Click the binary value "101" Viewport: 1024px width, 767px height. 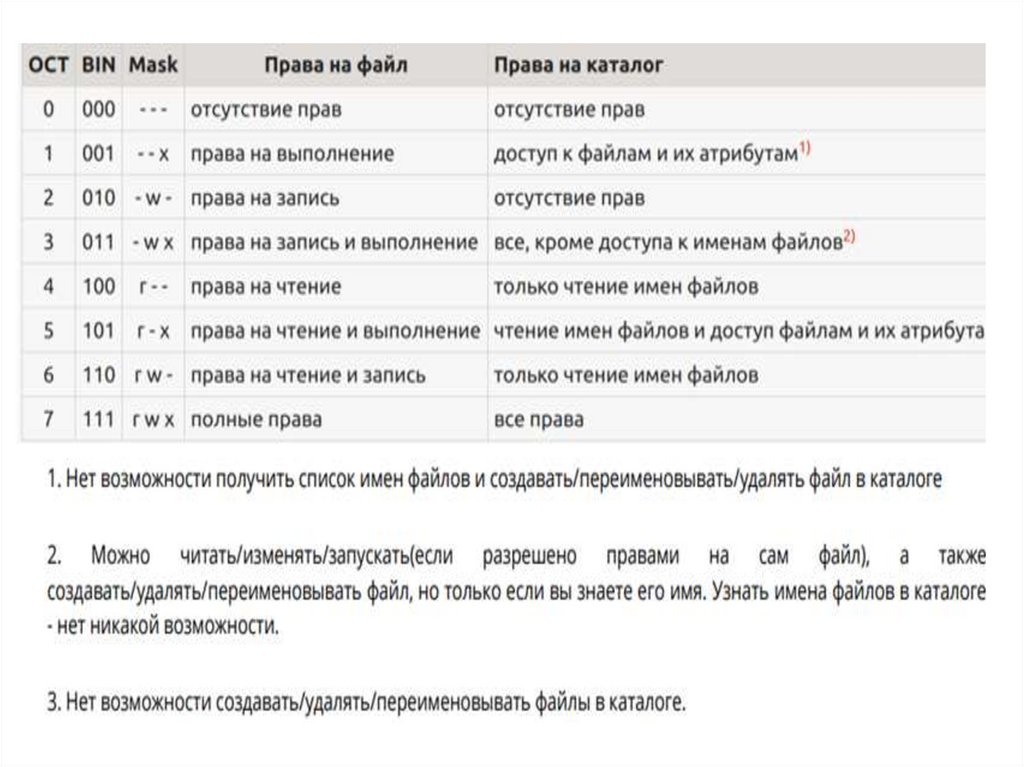(x=99, y=330)
